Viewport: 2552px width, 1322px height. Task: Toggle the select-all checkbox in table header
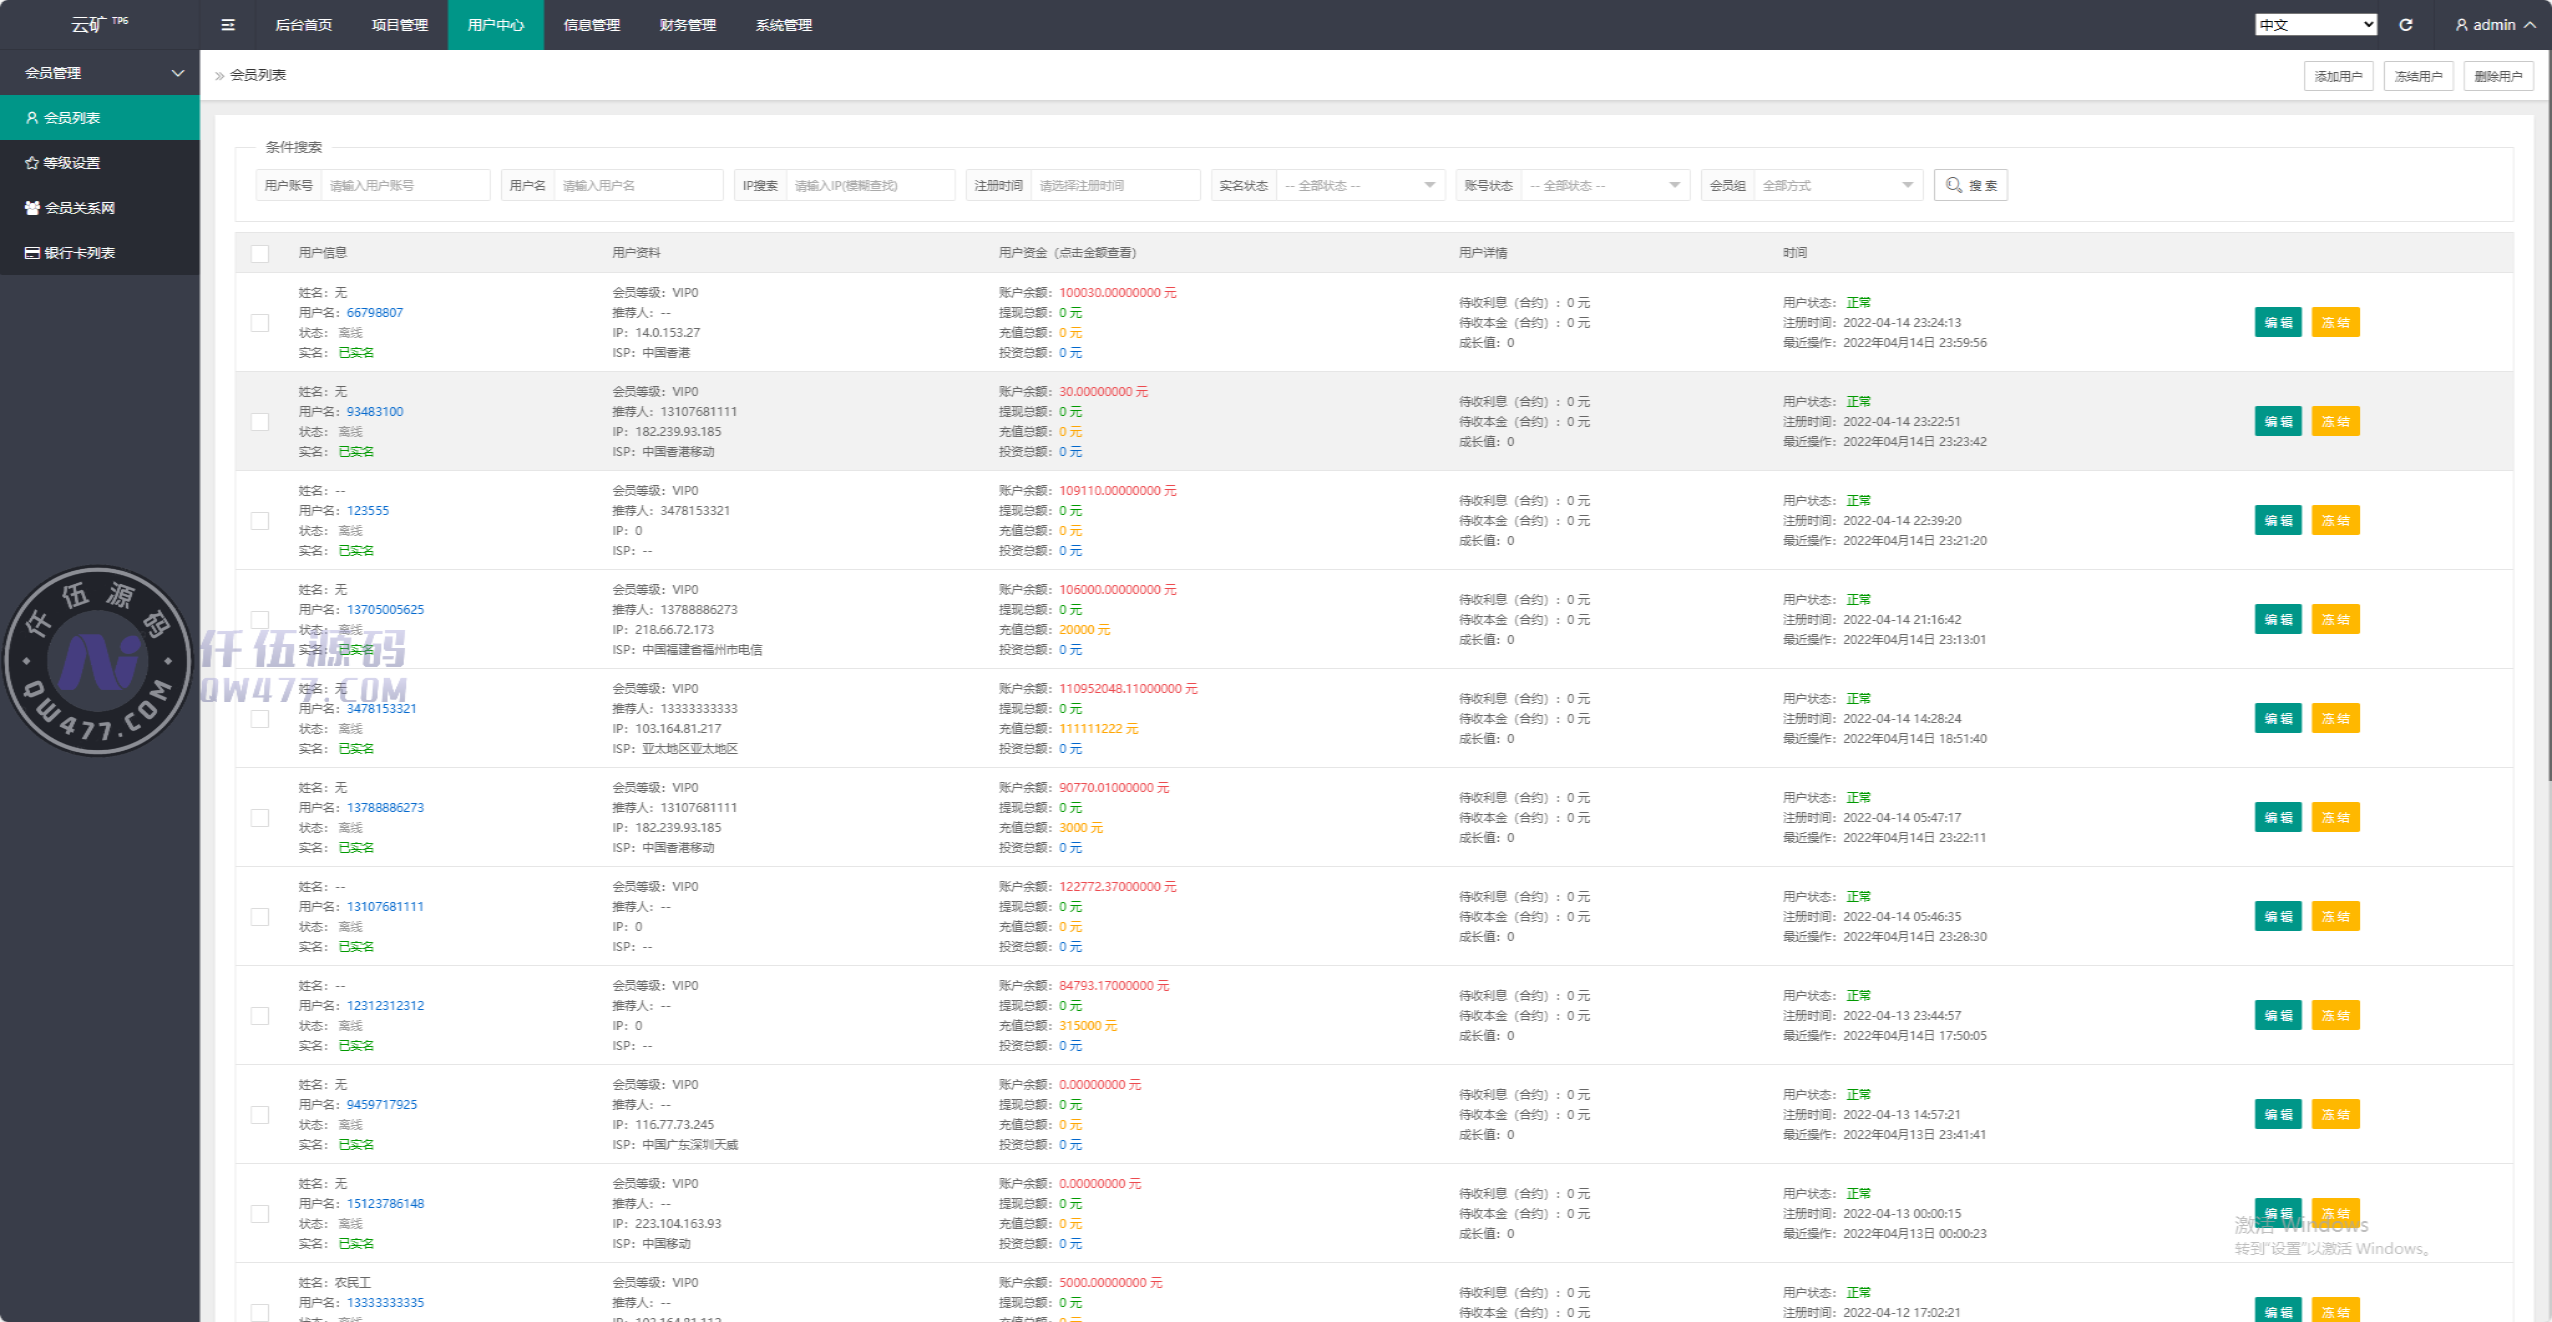pos(260,253)
